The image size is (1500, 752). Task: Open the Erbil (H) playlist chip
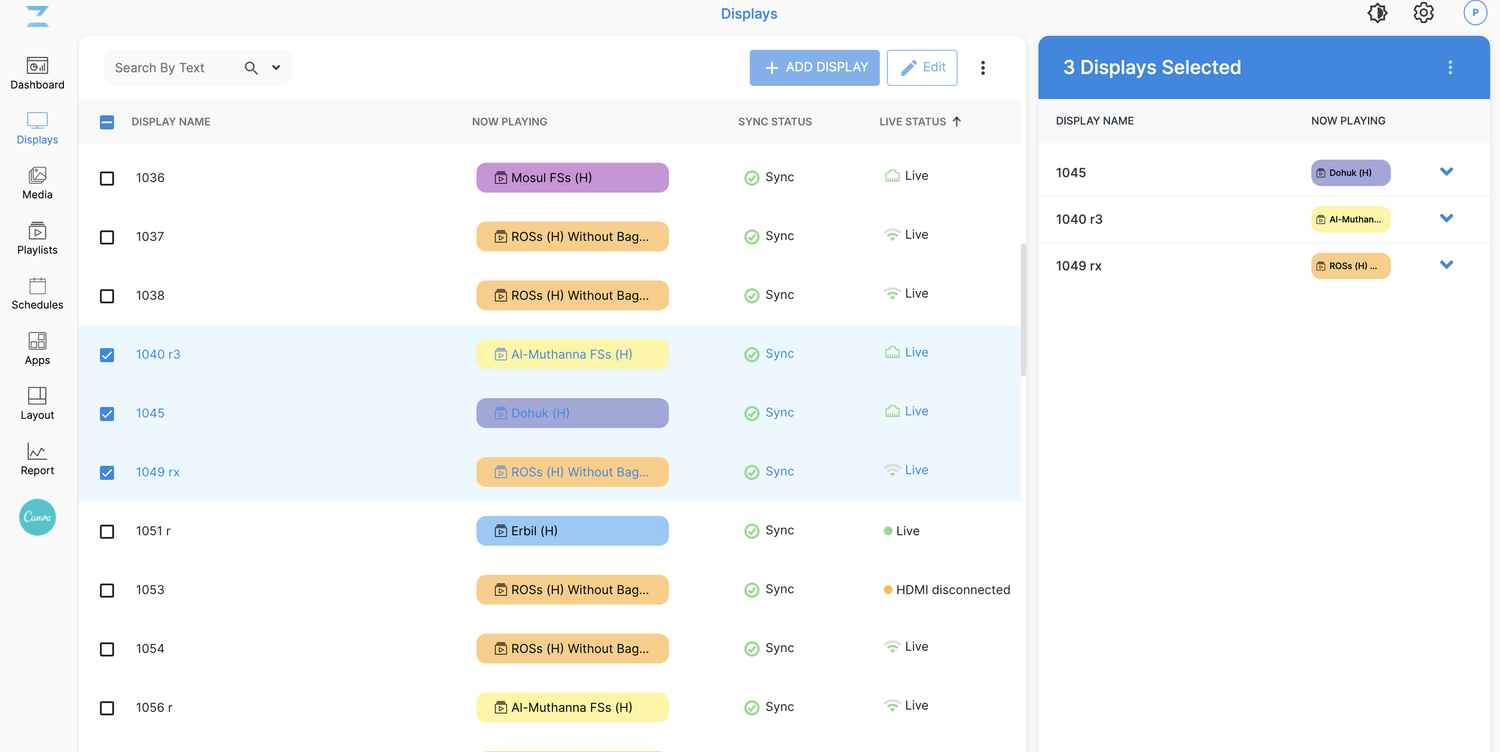point(572,531)
